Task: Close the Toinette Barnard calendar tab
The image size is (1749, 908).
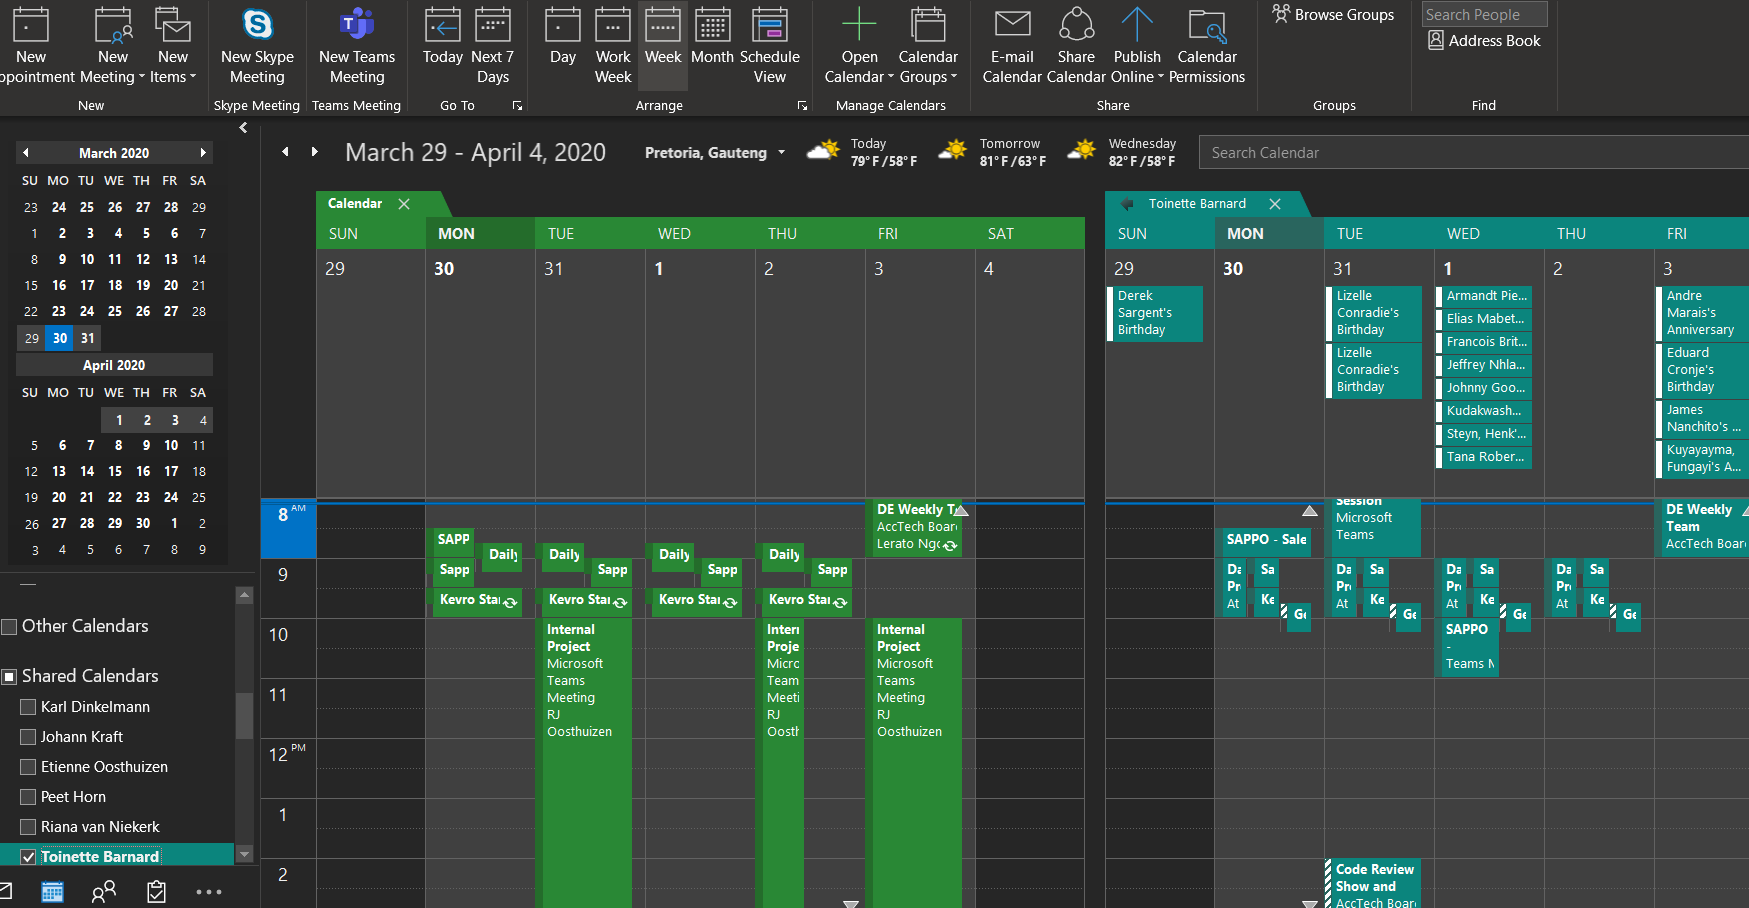Action: point(1275,204)
